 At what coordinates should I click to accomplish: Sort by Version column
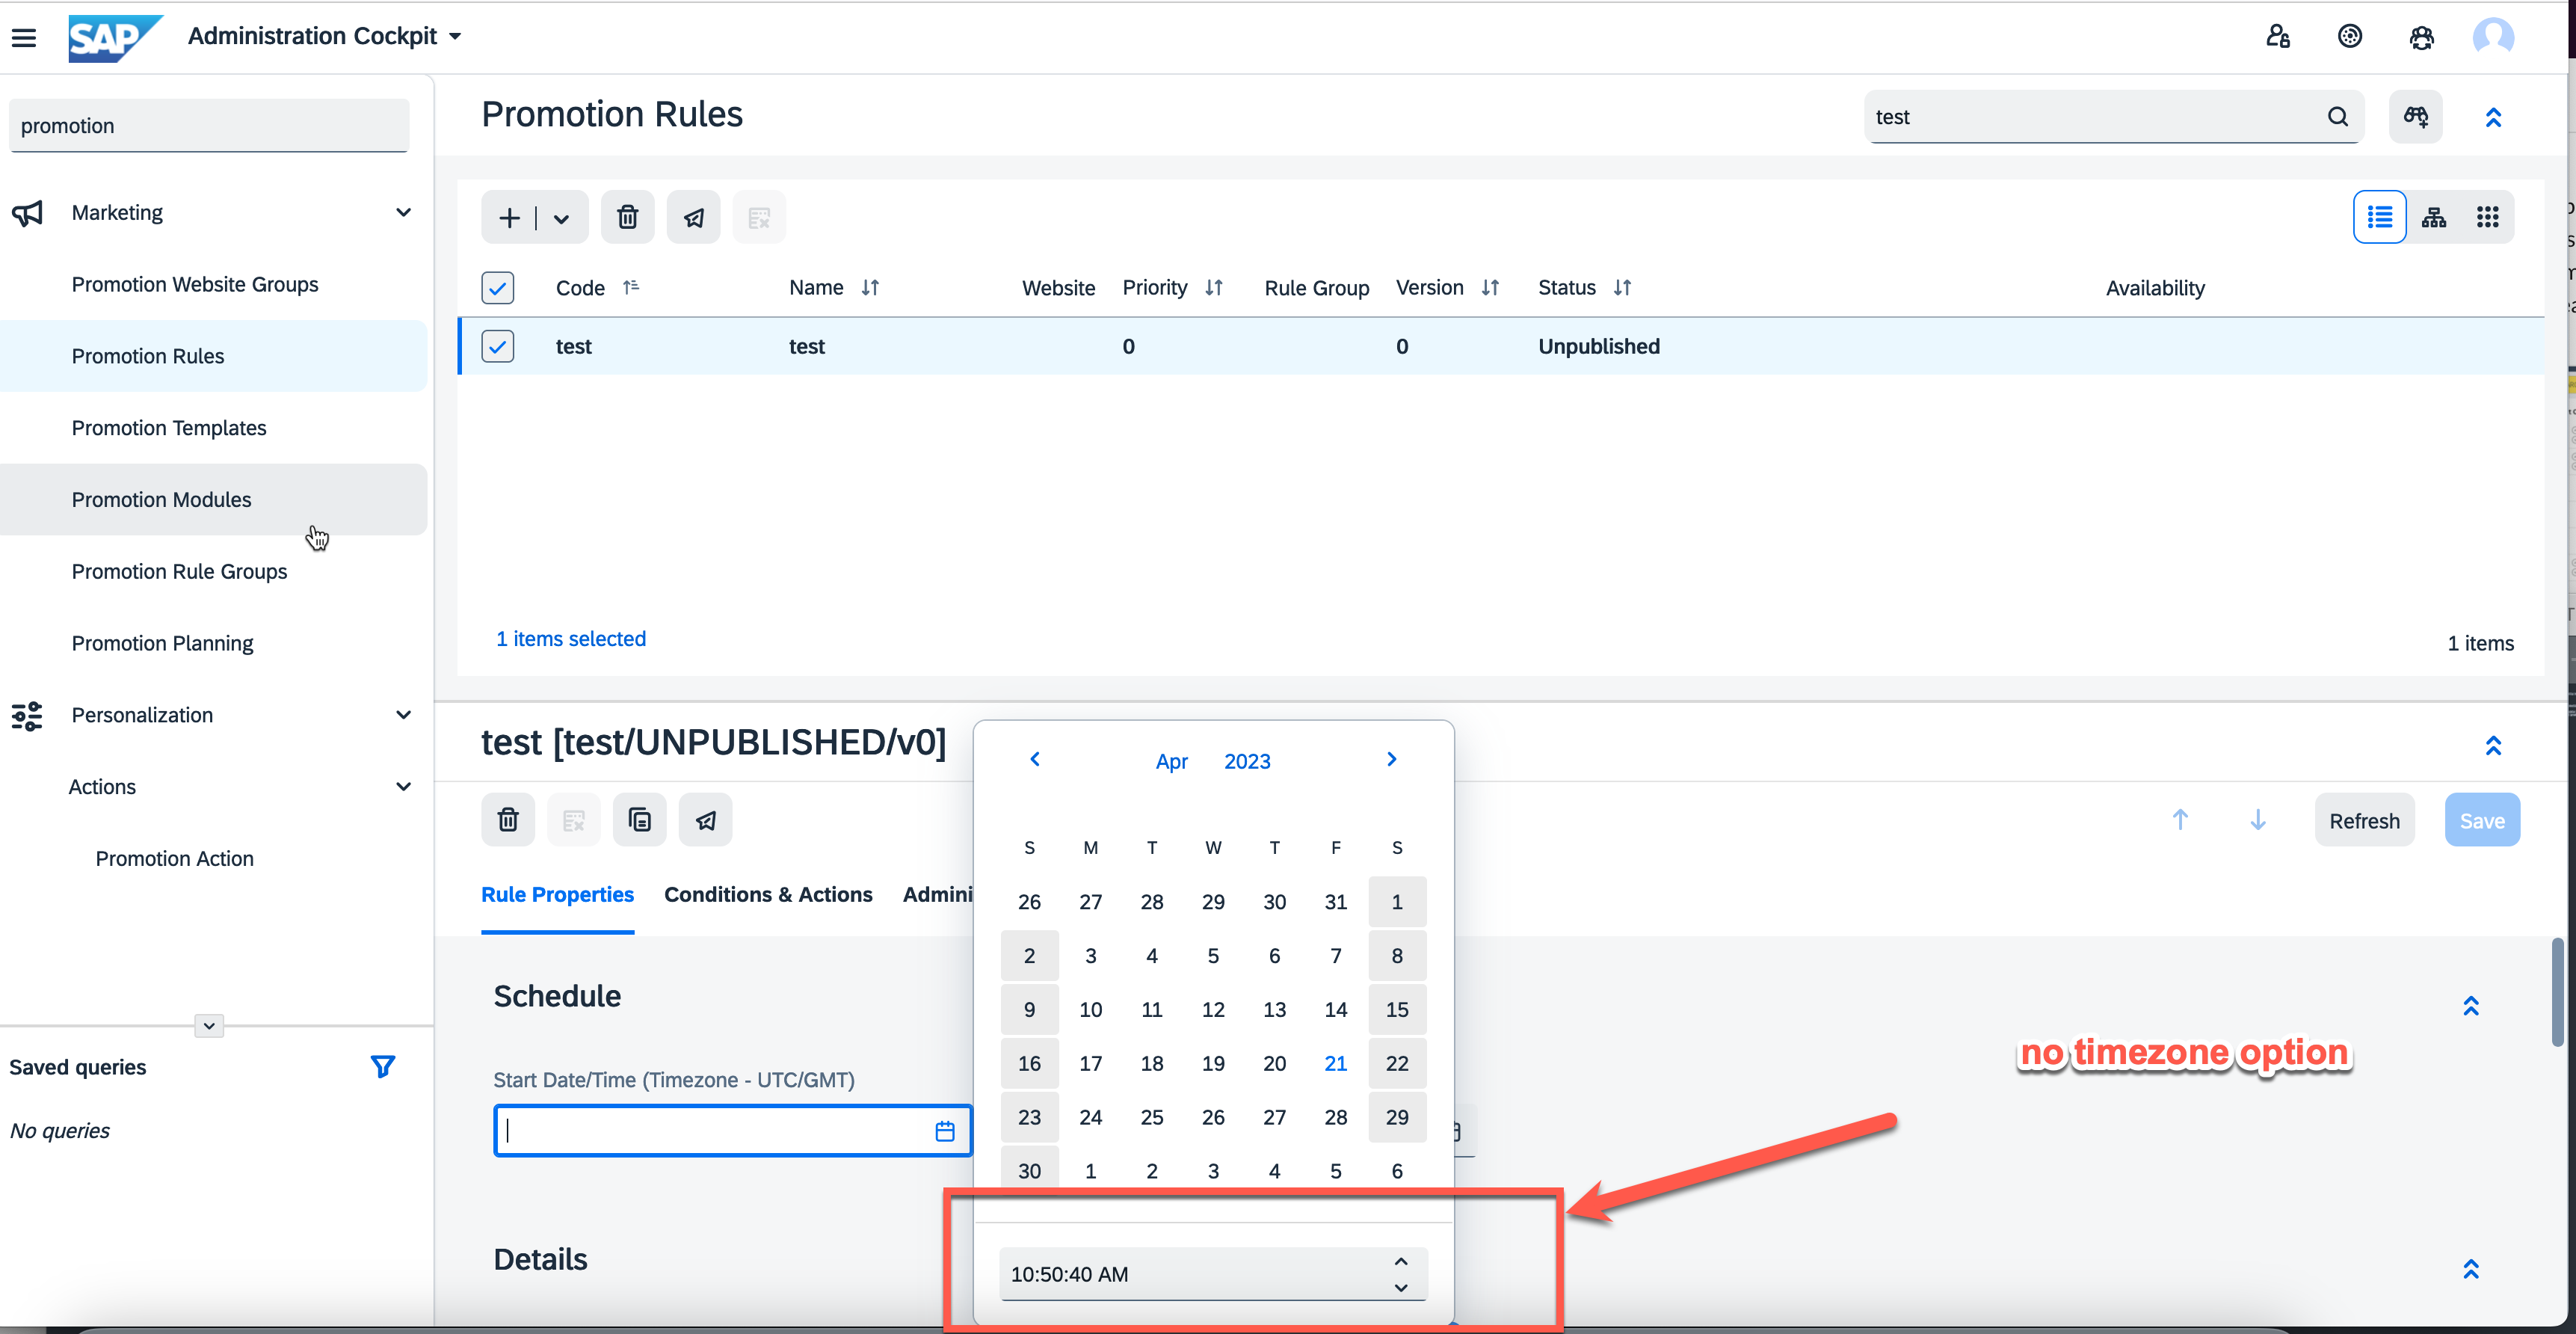(1490, 288)
